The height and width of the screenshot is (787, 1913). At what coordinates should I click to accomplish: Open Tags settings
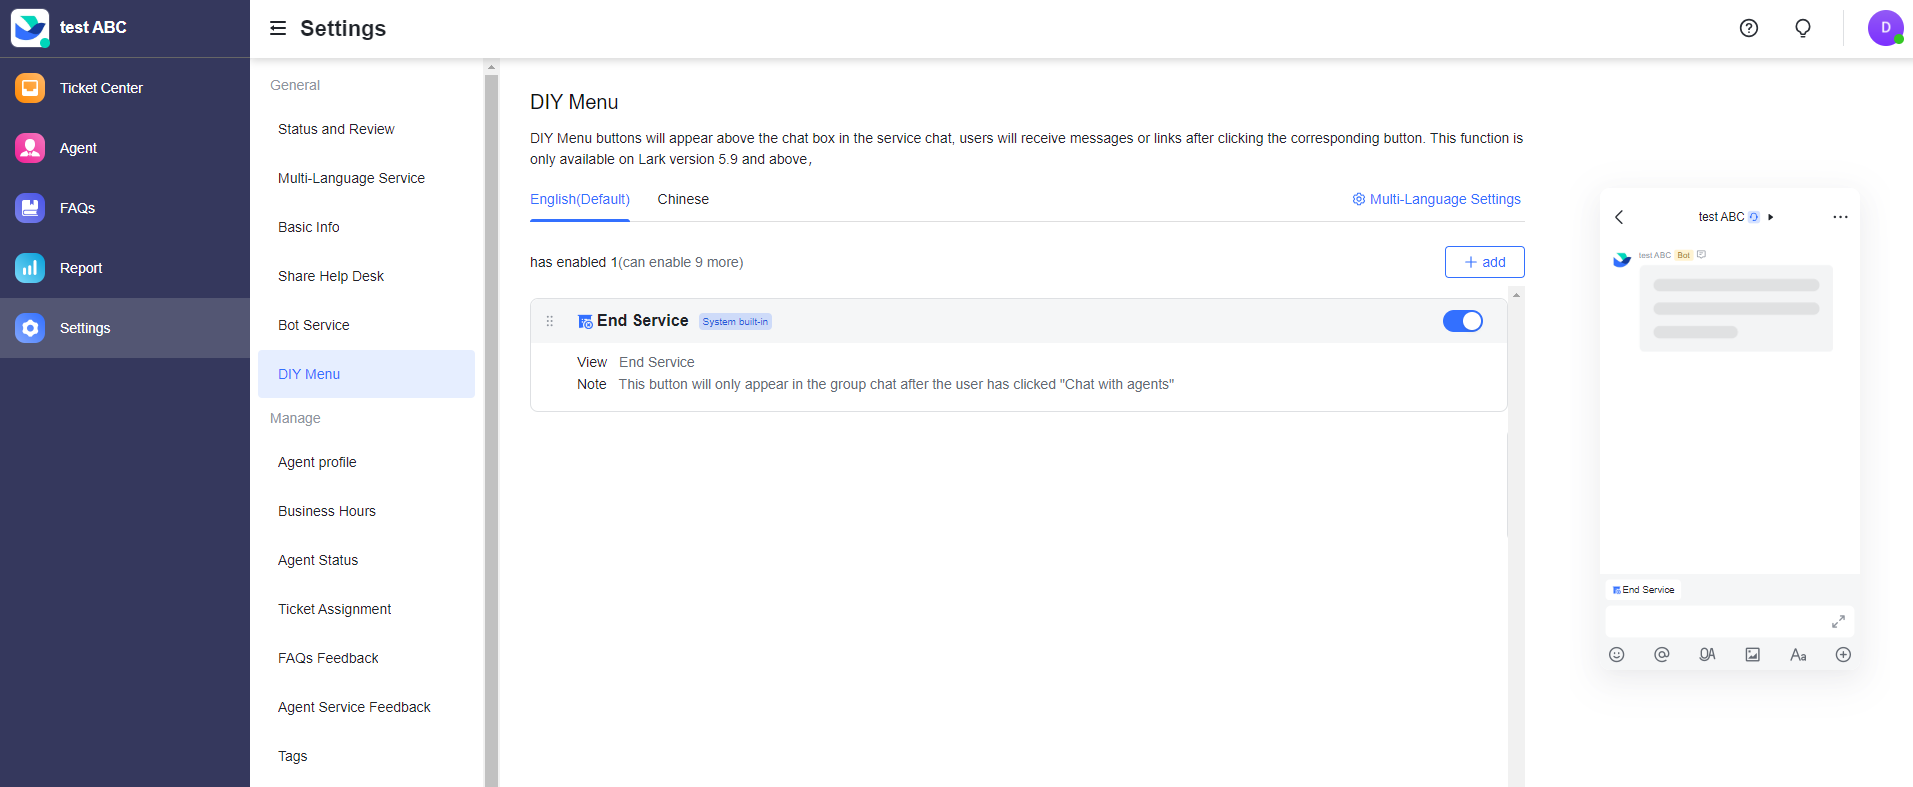click(x=366, y=756)
